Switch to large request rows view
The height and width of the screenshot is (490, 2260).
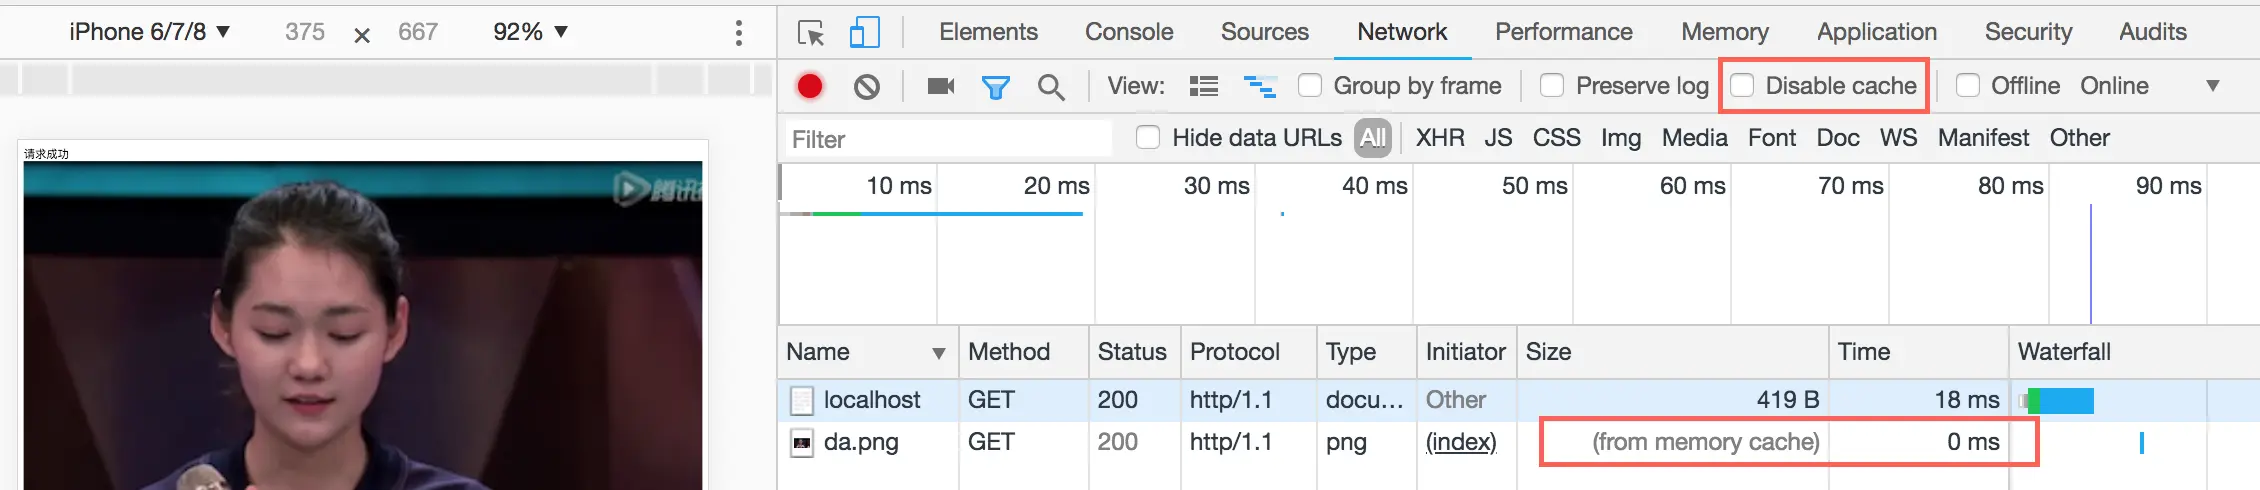(x=1204, y=87)
